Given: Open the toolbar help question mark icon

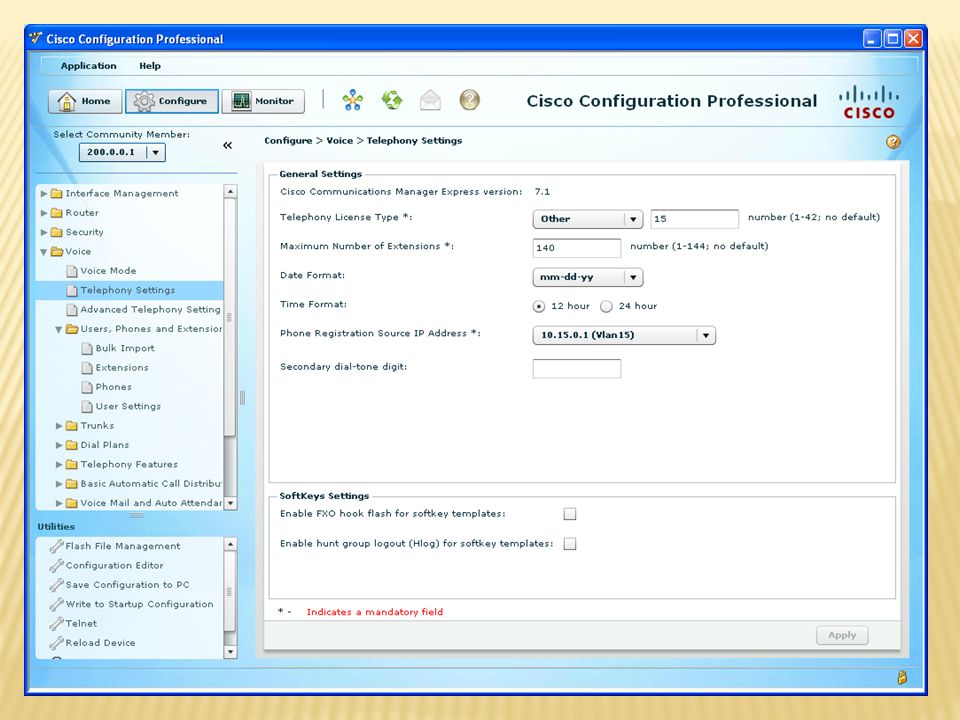Looking at the screenshot, I should click(x=470, y=100).
